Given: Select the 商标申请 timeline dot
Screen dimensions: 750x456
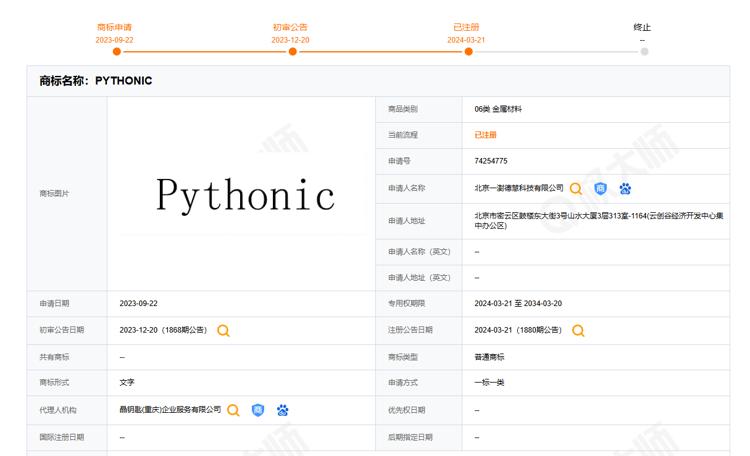Looking at the screenshot, I should click(117, 52).
